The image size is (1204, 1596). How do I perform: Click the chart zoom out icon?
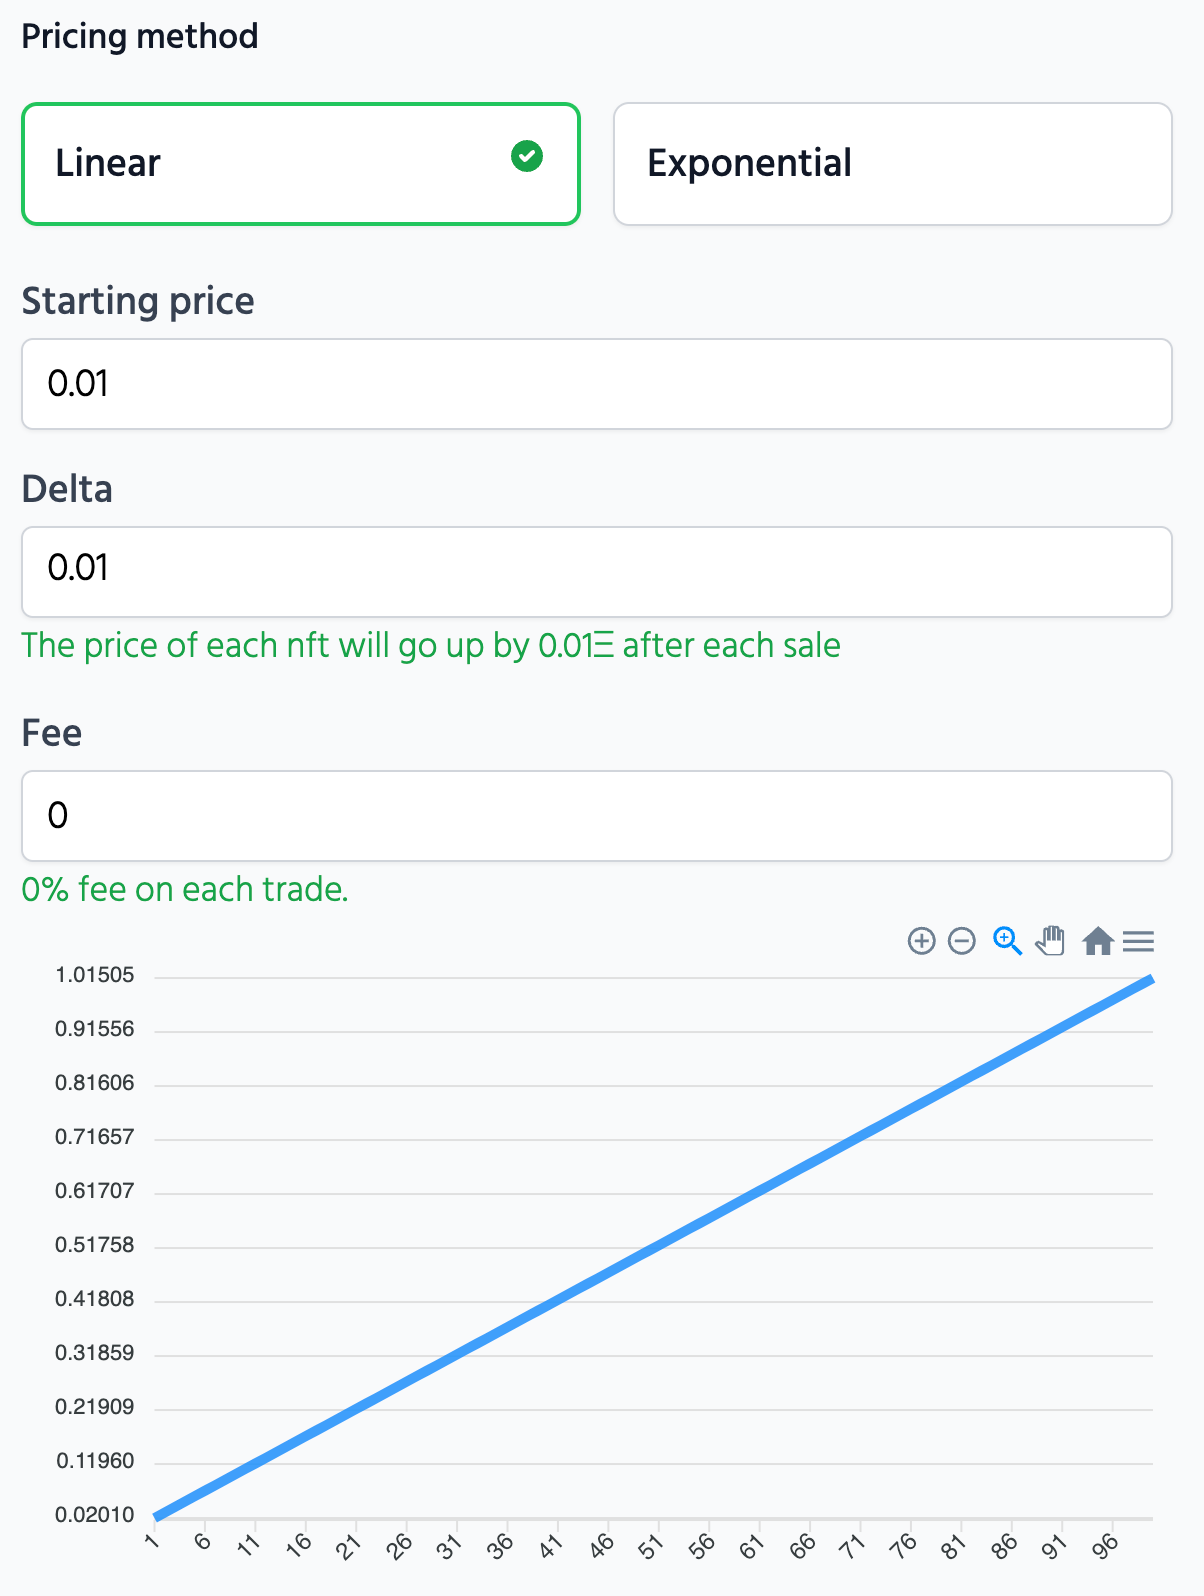(x=961, y=941)
